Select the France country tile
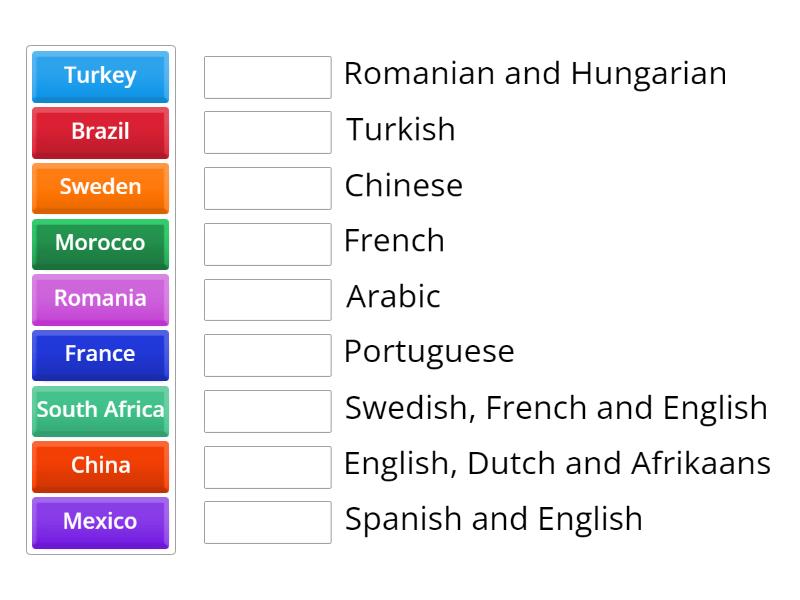The width and height of the screenshot is (800, 600). point(100,355)
